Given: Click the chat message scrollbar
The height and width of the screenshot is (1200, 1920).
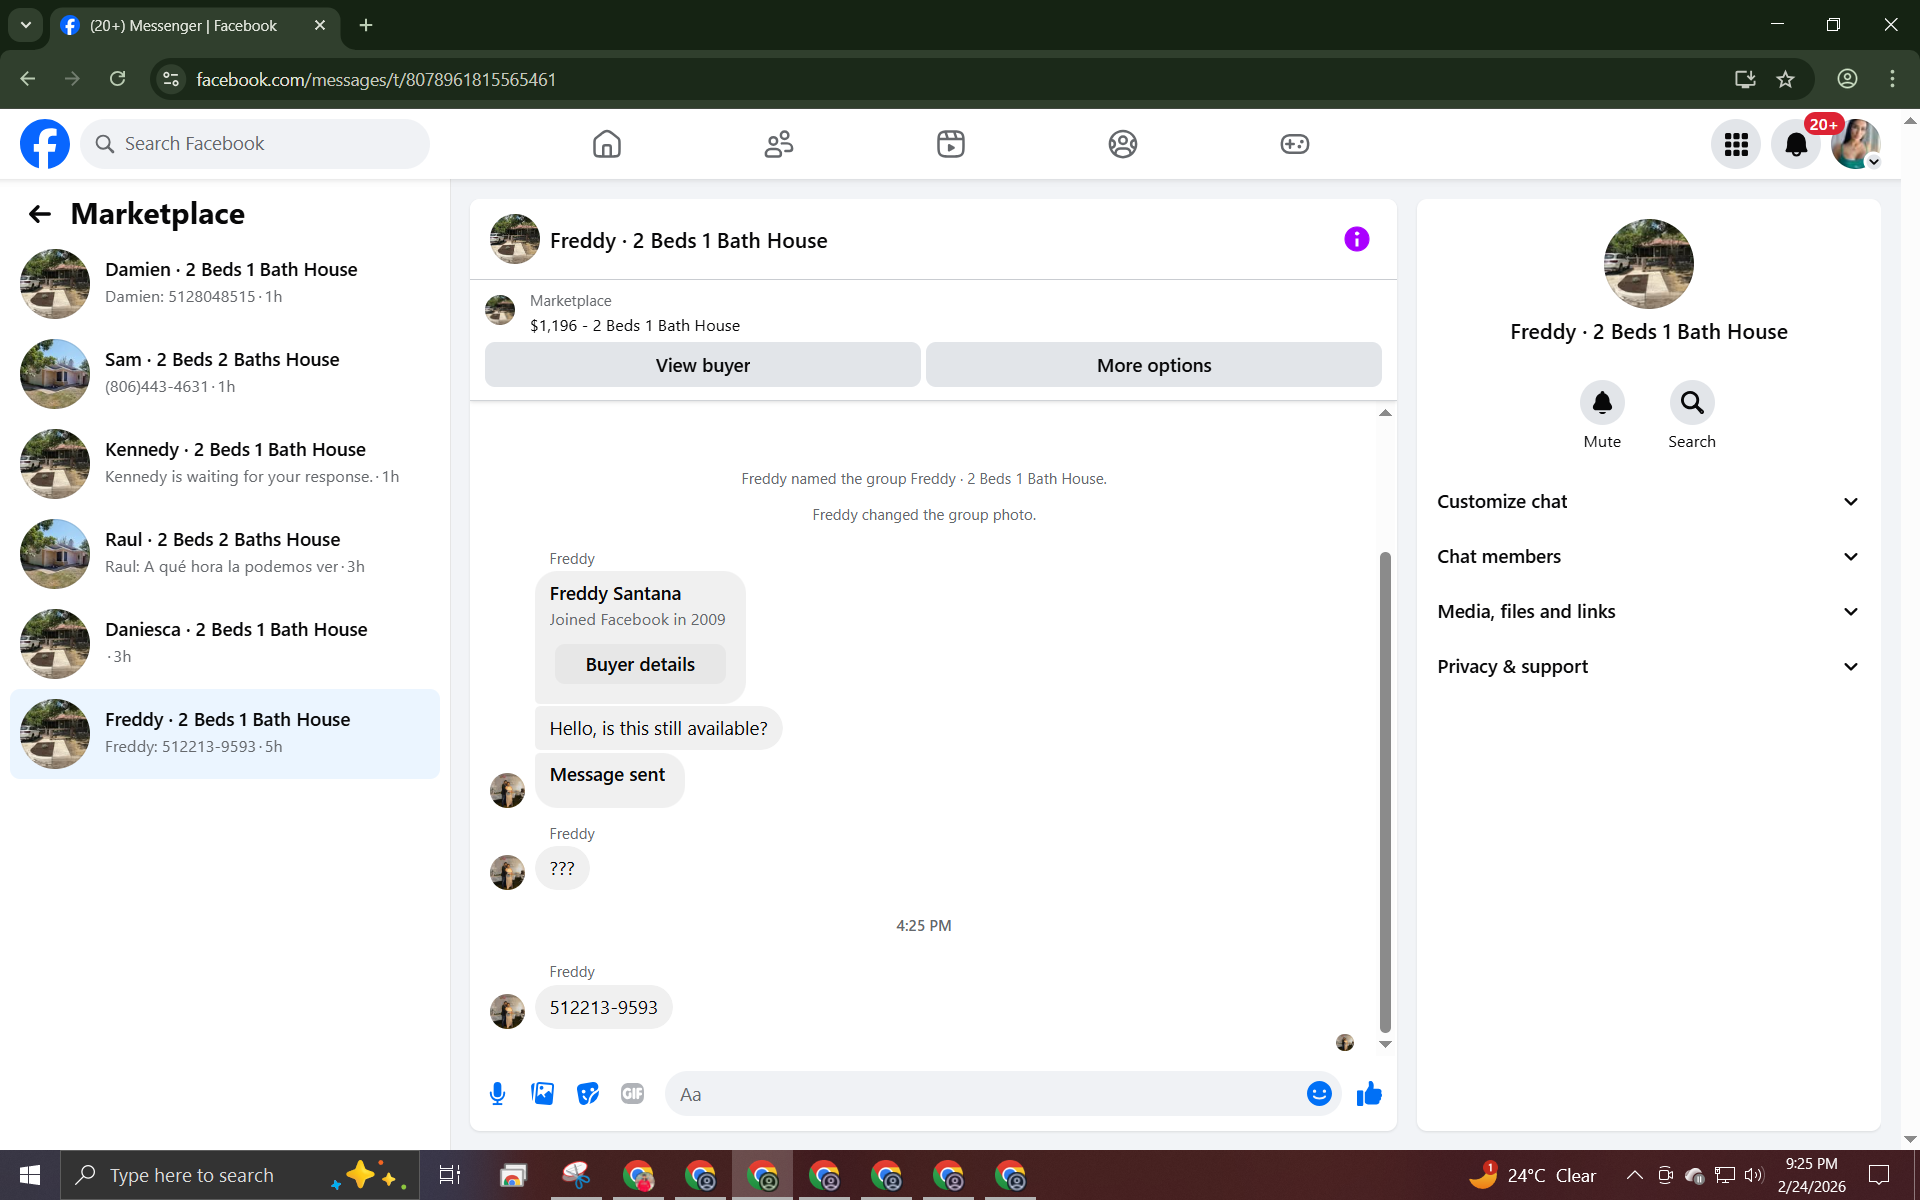Looking at the screenshot, I should point(1385,790).
